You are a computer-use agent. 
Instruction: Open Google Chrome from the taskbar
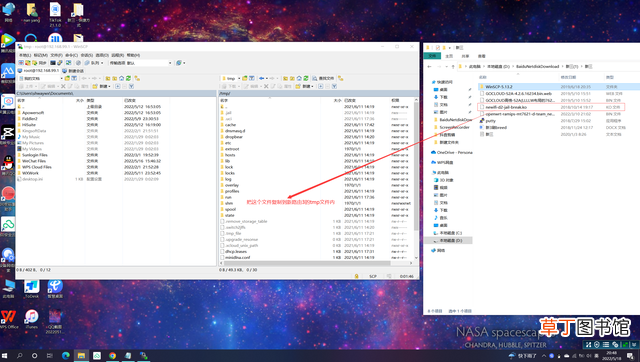(x=112, y=355)
